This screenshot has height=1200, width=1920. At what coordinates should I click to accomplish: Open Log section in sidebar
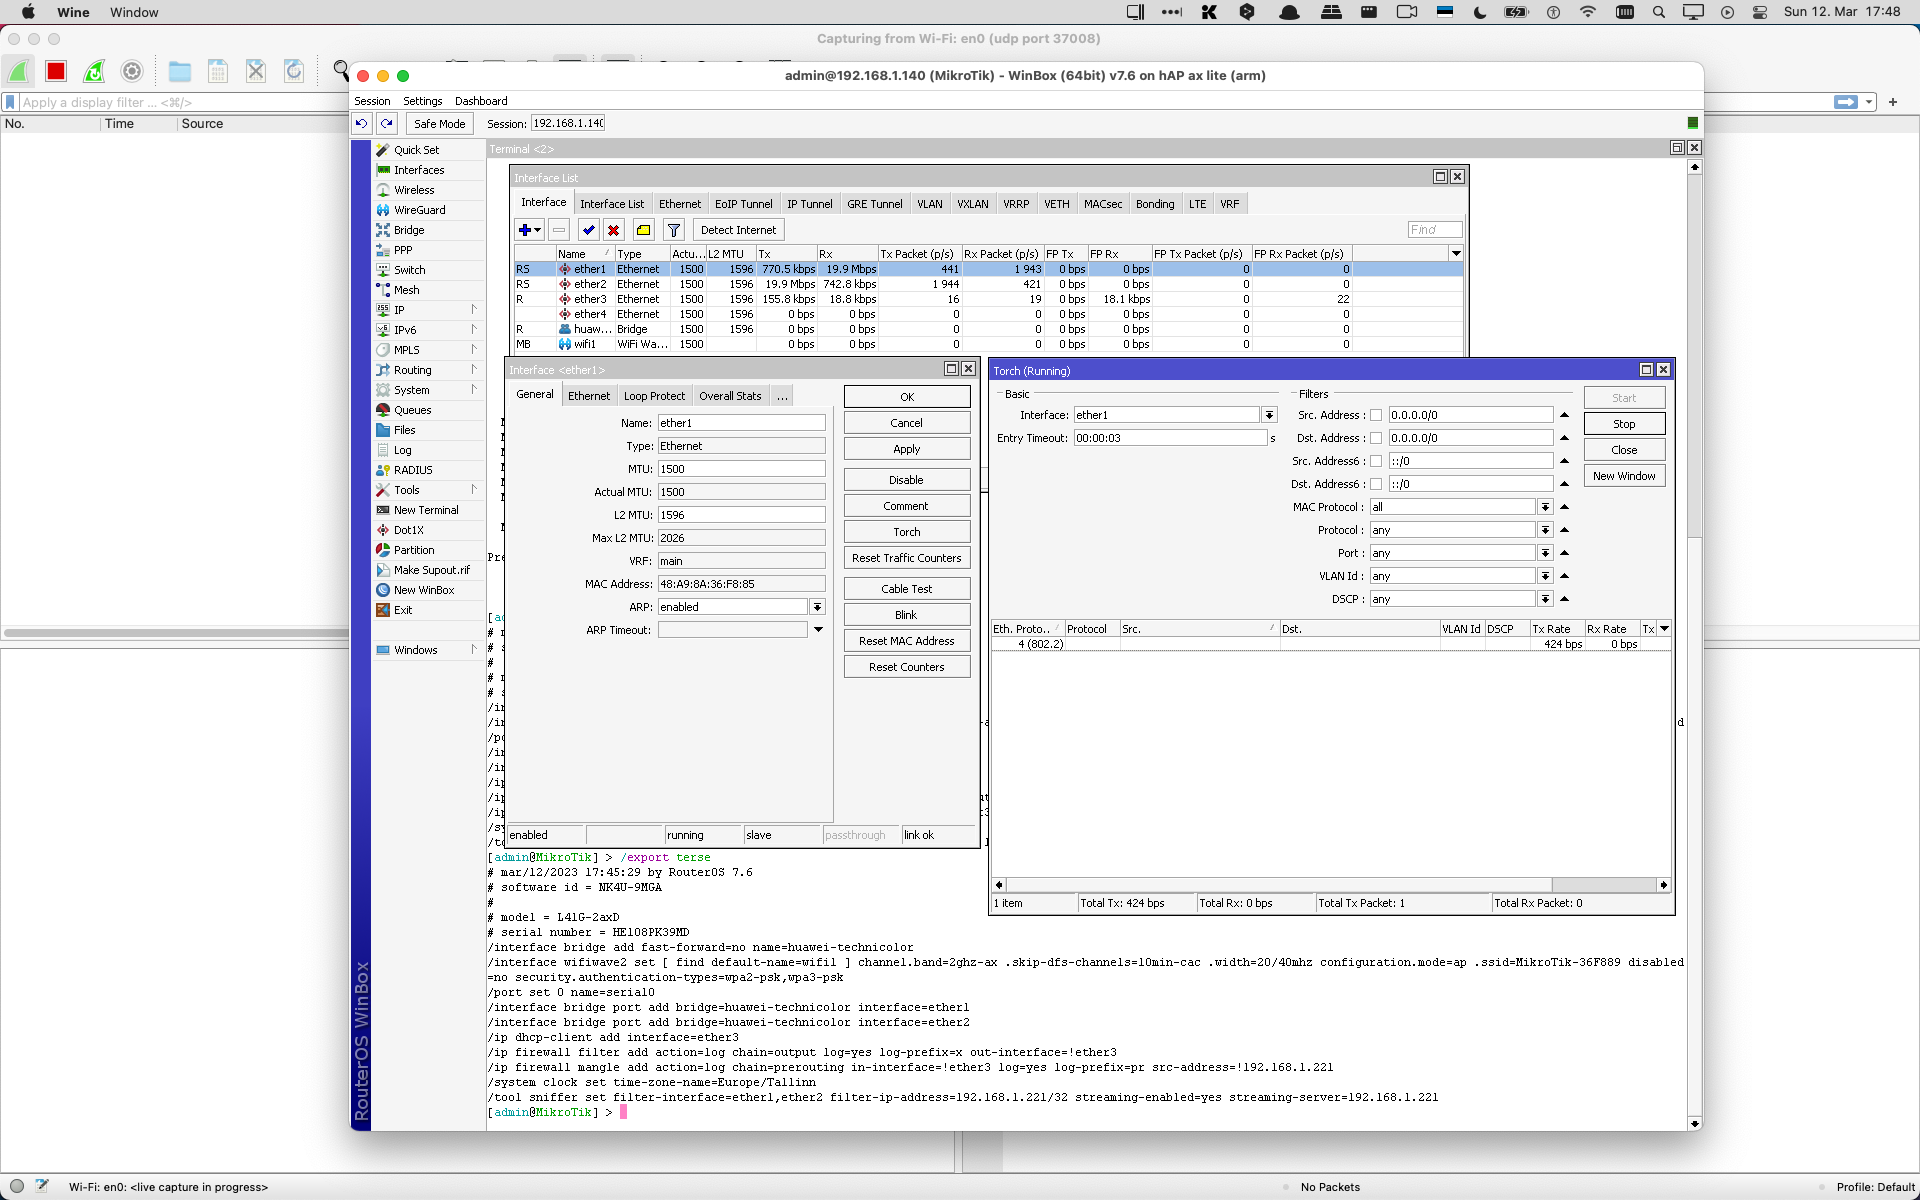[x=402, y=450]
